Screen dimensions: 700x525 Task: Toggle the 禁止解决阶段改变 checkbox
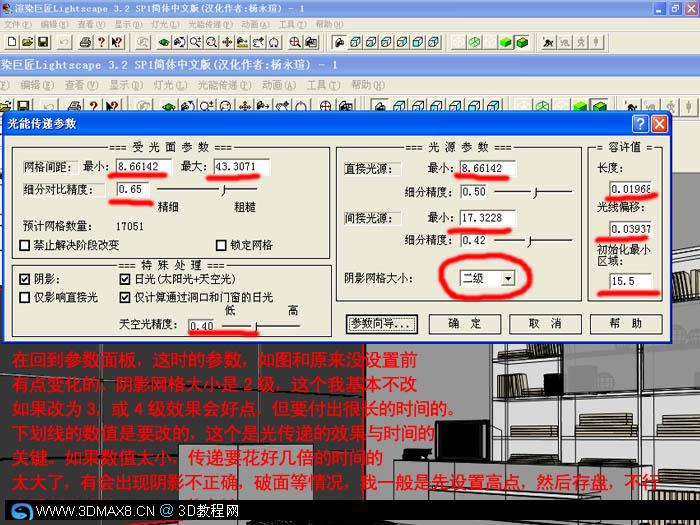[x=25, y=245]
